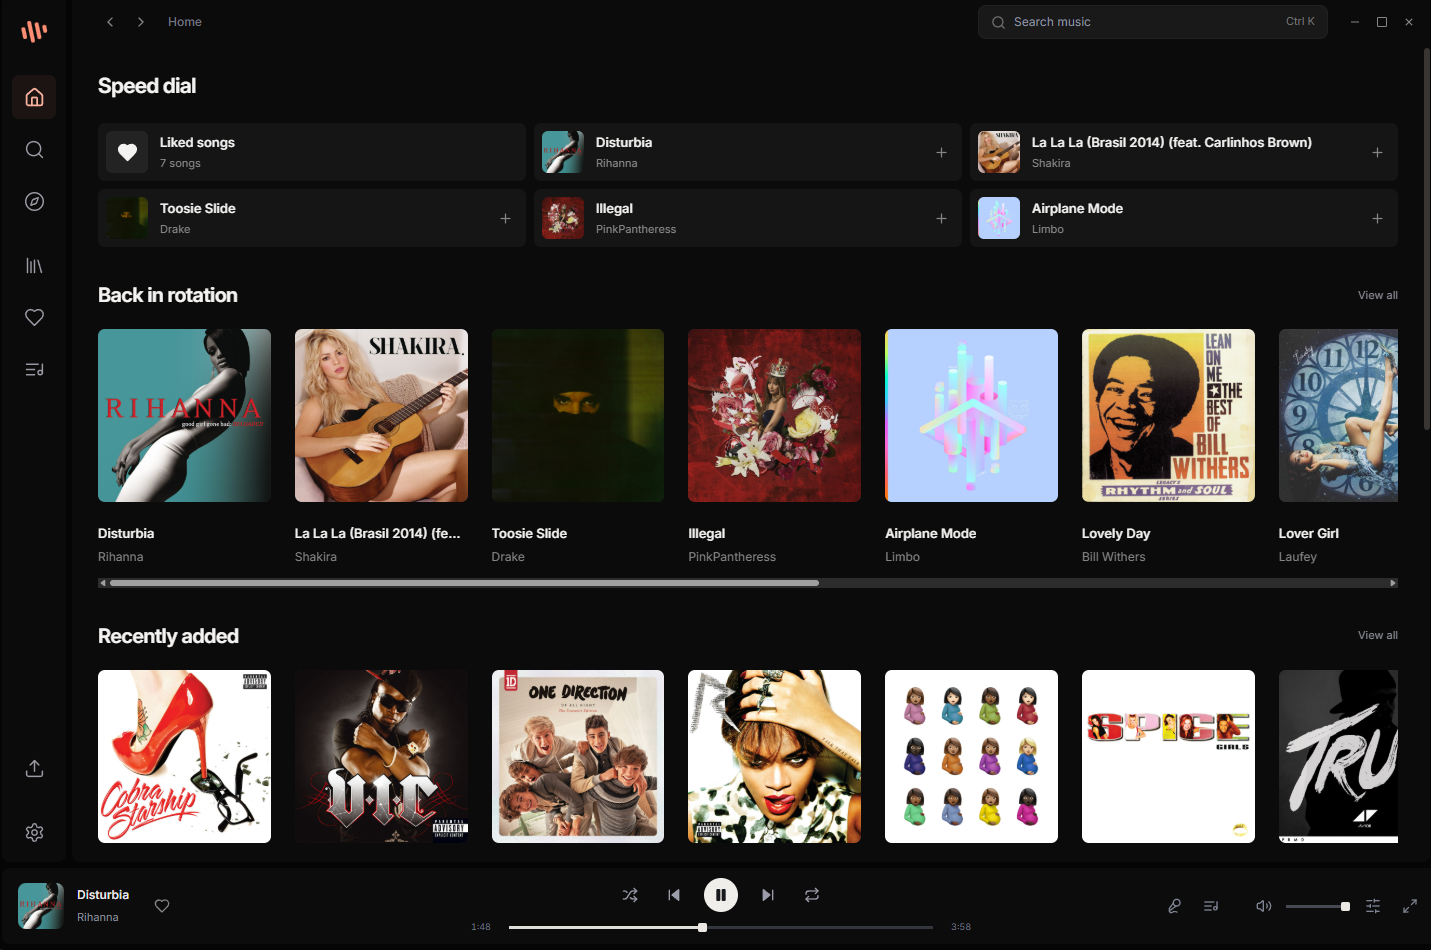Open the Search sidebar icon

pyautogui.click(x=34, y=150)
